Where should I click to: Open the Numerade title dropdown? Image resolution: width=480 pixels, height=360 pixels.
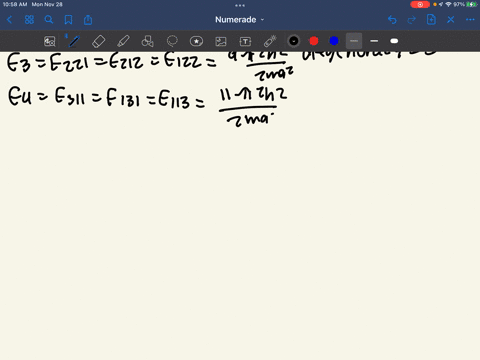point(239,20)
